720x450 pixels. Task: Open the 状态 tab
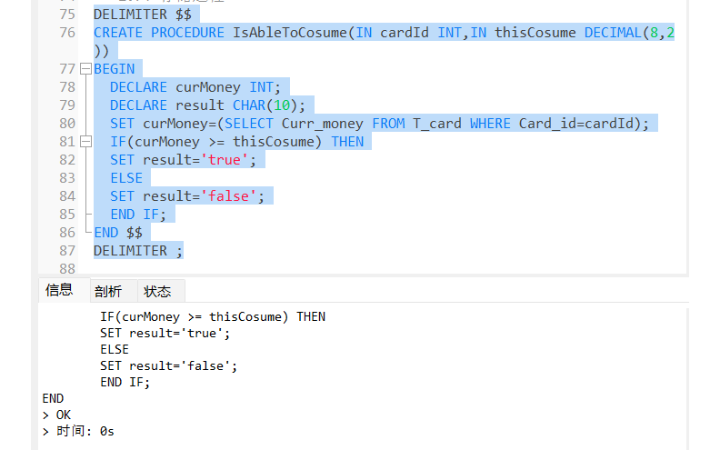pyautogui.click(x=158, y=291)
